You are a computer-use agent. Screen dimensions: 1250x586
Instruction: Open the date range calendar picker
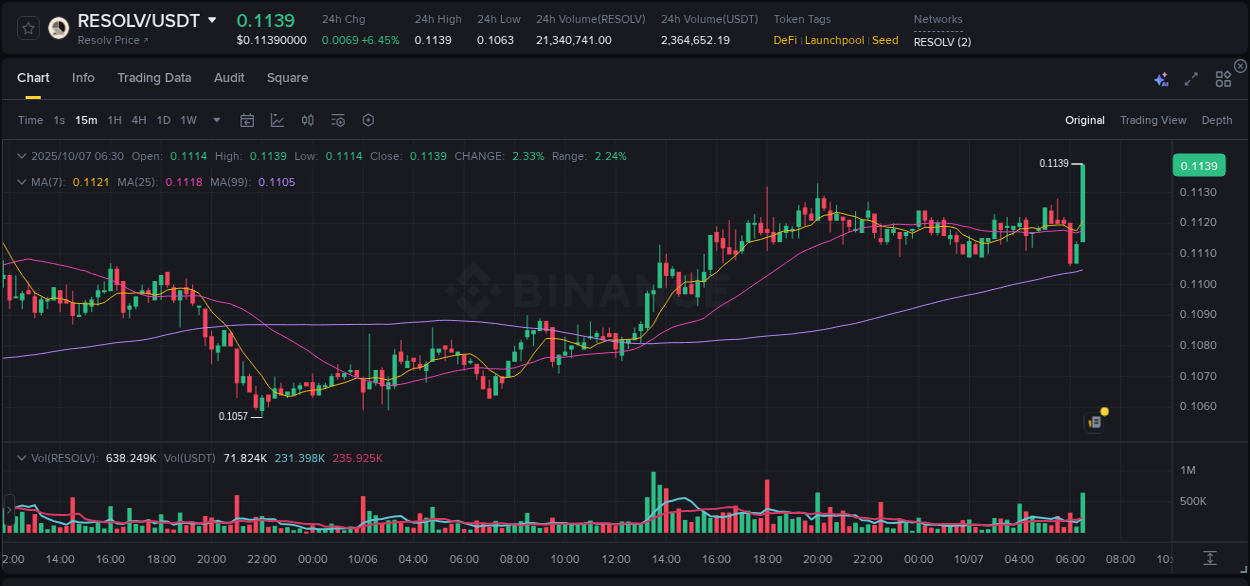coord(247,120)
